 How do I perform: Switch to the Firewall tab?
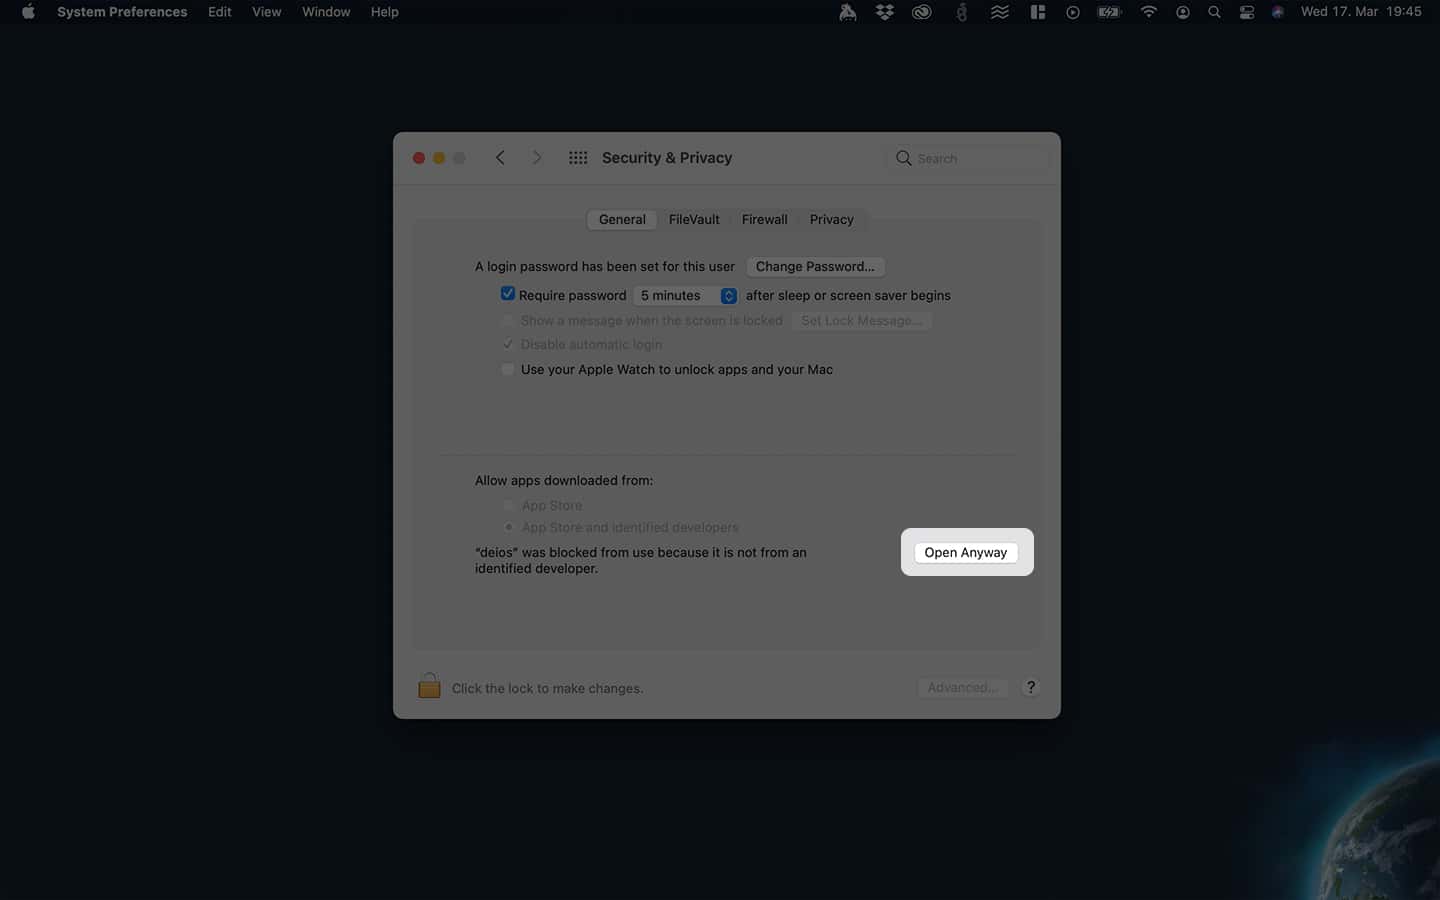coord(765,219)
